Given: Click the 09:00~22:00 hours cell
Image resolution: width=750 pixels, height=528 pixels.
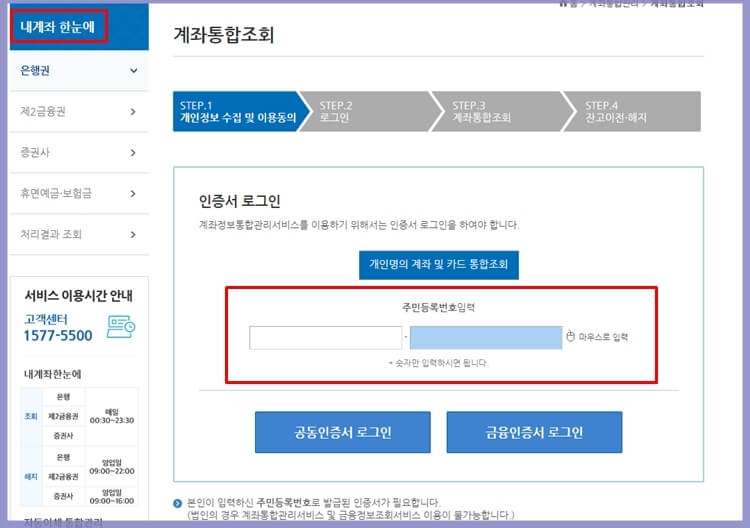Looking at the screenshot, I should [111, 467].
